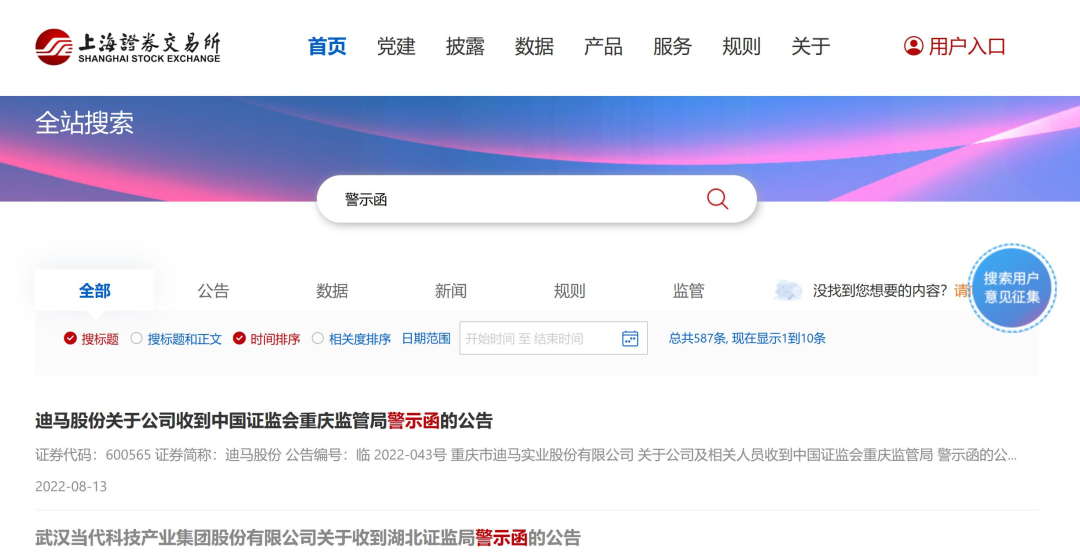
Task: Click the cloud icon beside 没找到您想要的内容
Action: tap(787, 291)
